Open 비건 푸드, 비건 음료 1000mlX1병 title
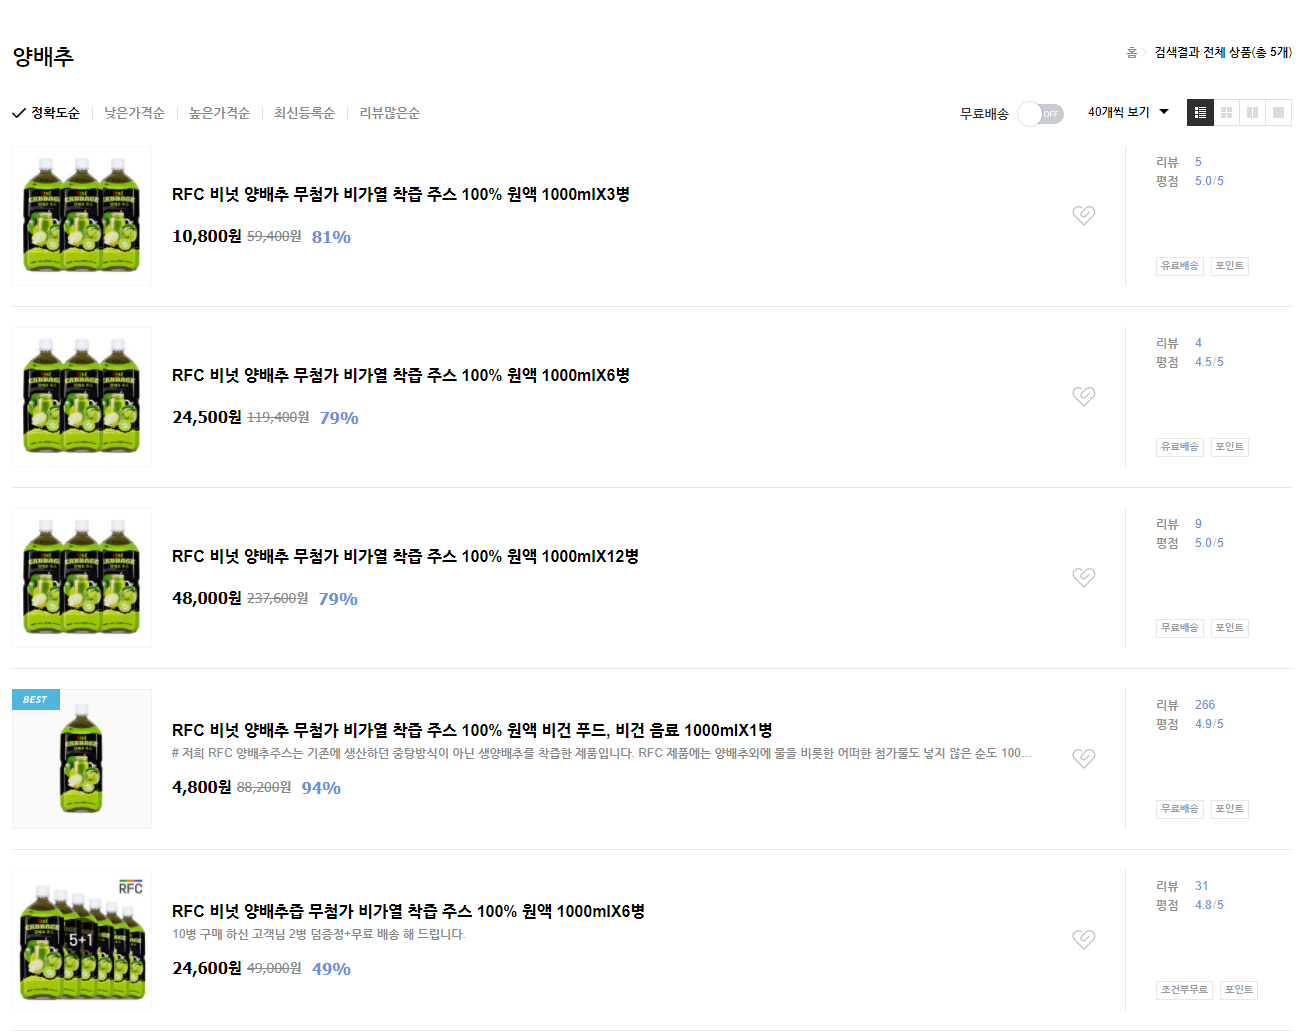Screen dimensions: 1302x1035 472,730
